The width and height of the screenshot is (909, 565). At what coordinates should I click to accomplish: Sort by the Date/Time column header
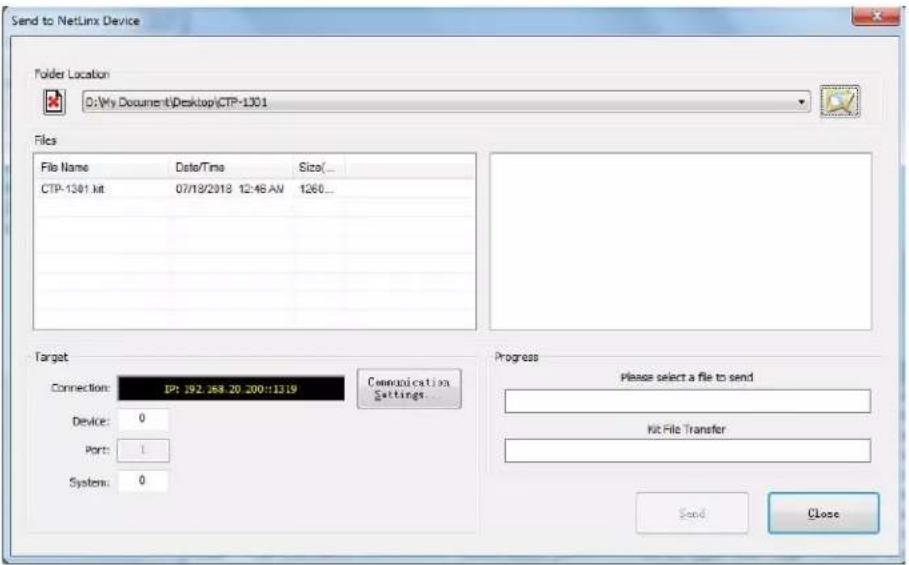coord(231,167)
